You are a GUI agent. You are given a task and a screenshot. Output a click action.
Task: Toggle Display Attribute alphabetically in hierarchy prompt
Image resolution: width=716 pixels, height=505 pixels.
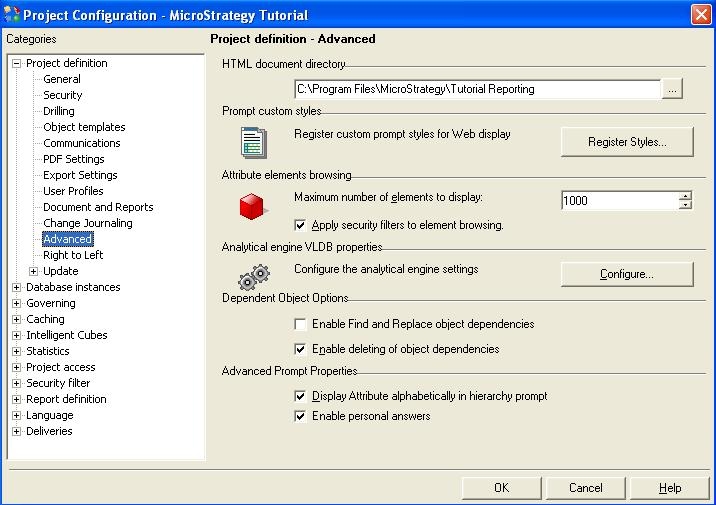coord(301,397)
